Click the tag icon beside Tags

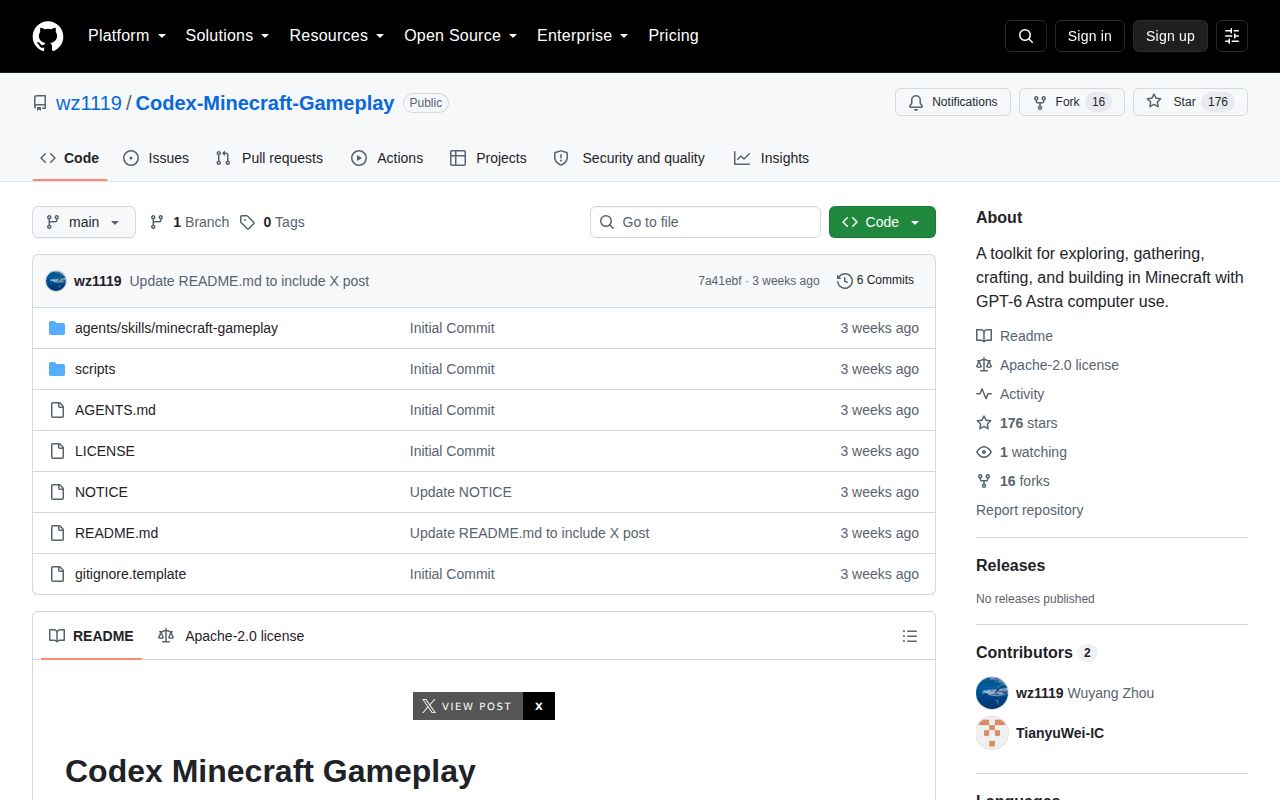247,222
